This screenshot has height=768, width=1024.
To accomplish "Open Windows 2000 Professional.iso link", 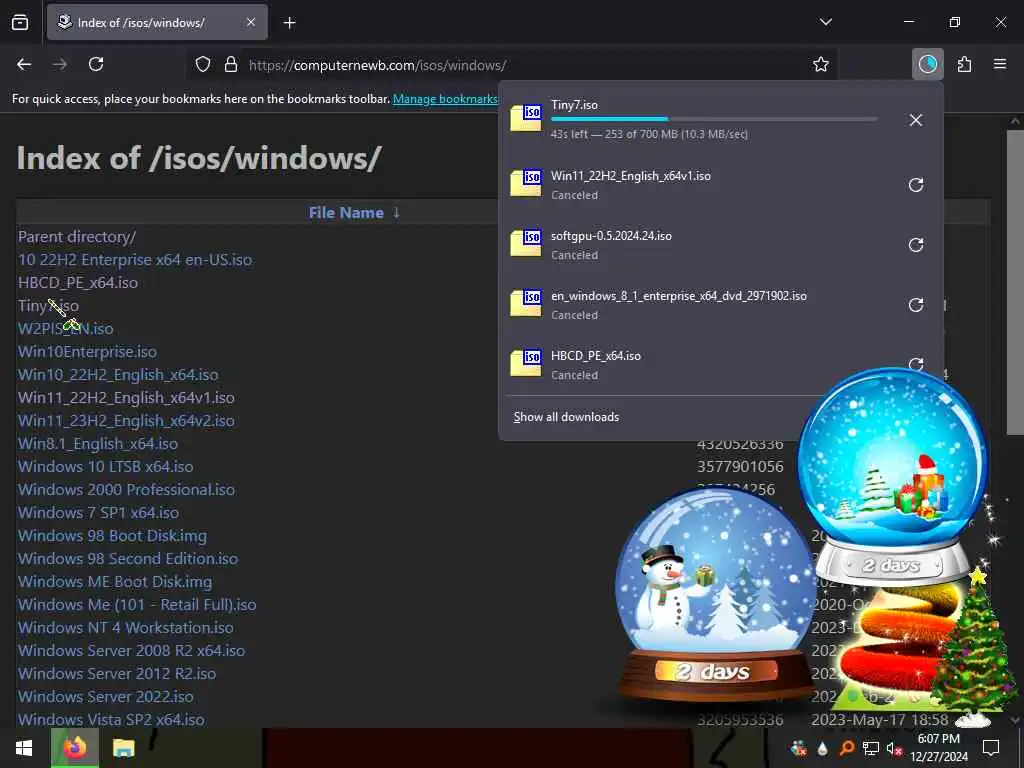I will click(x=127, y=489).
